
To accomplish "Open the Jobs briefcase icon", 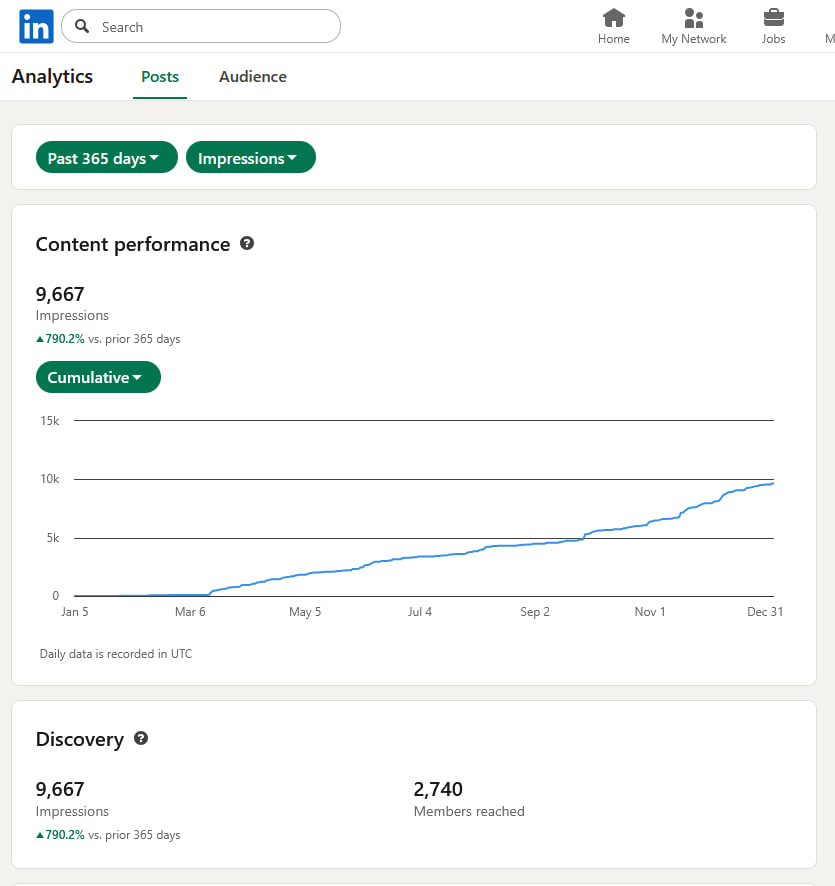I will pyautogui.click(x=773, y=18).
